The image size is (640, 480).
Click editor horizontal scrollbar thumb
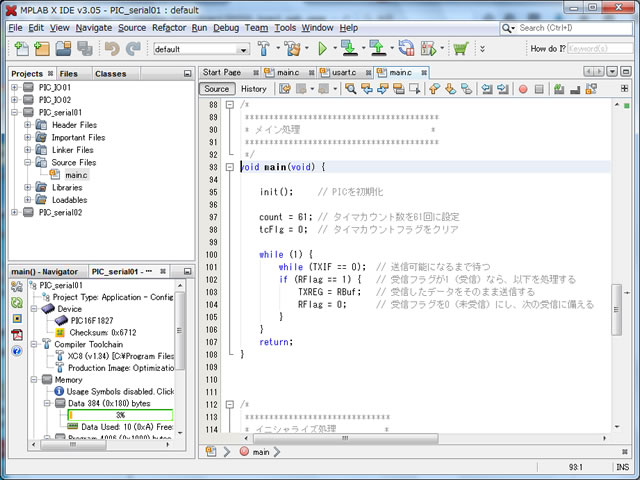(x=345, y=438)
